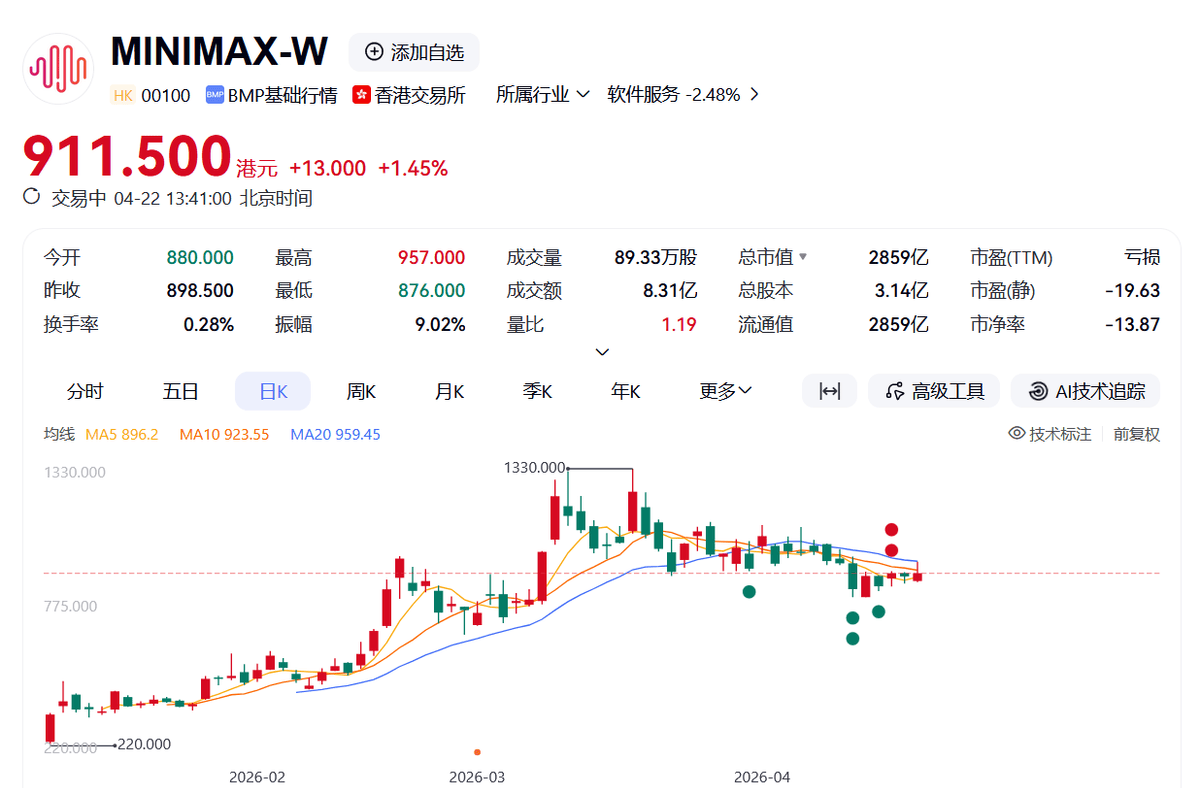Screen dimensions: 1200x788
Task: Select the 日K chart tab
Action: pyautogui.click(x=273, y=392)
